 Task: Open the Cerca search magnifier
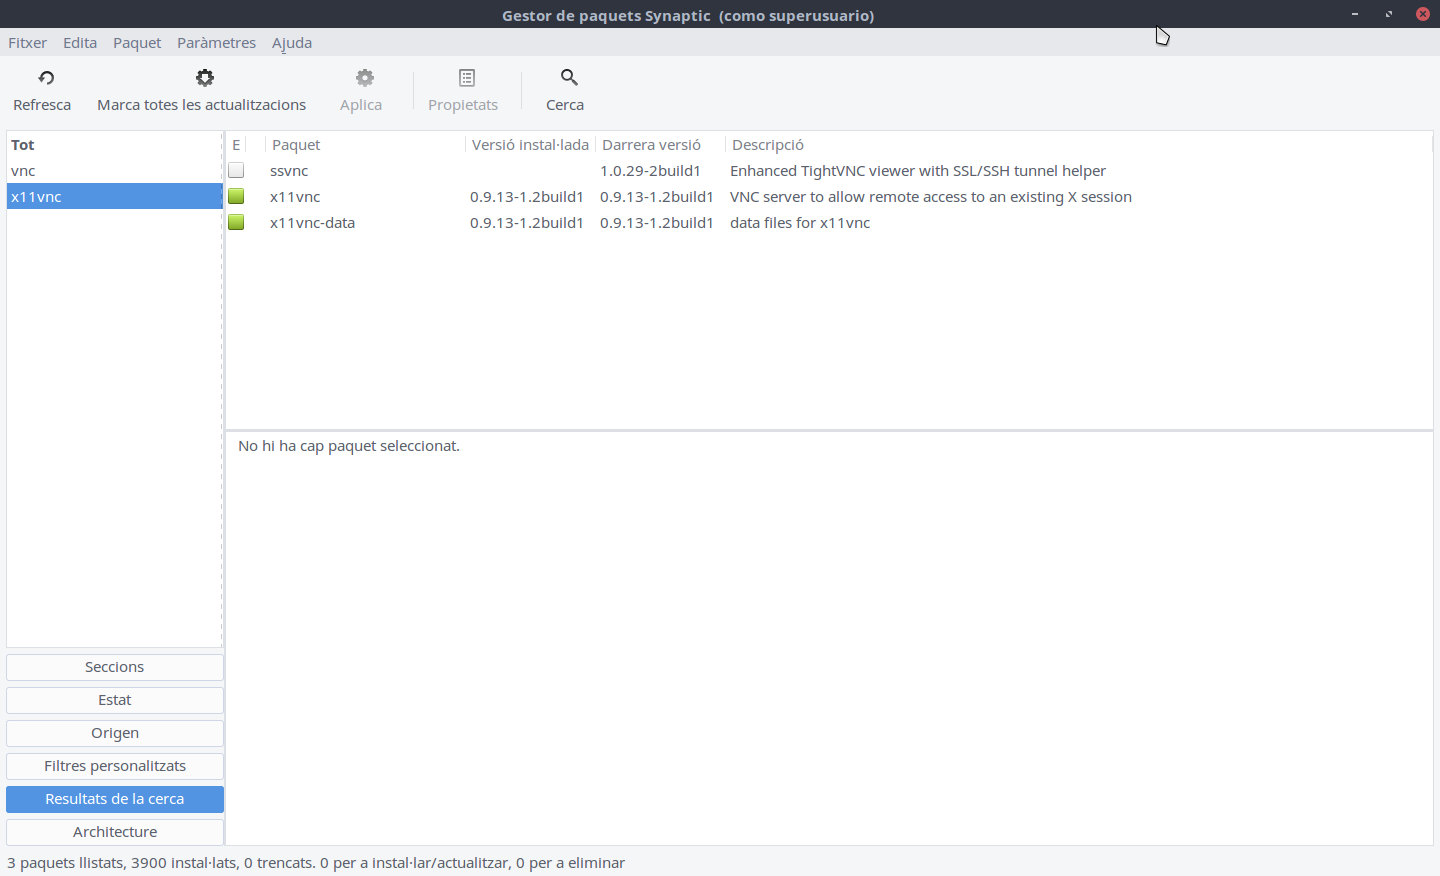pos(569,78)
